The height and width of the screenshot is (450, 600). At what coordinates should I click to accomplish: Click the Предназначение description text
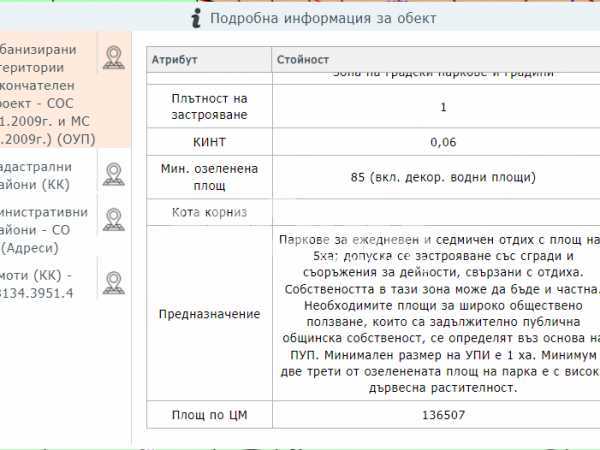click(x=440, y=313)
